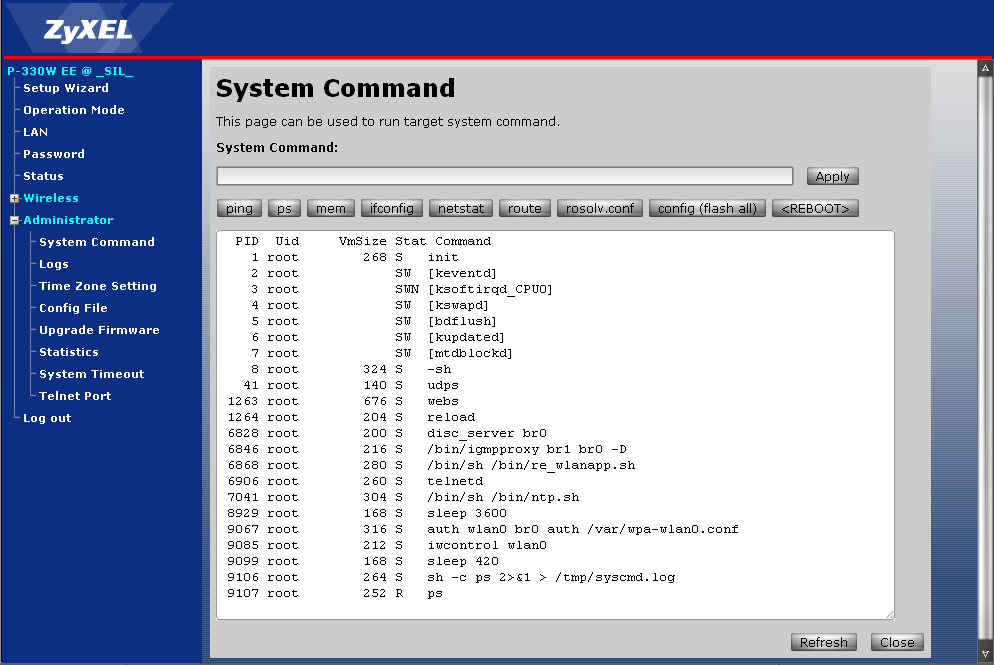The width and height of the screenshot is (994, 665).
Task: Run the ping command button
Action: coord(239,209)
